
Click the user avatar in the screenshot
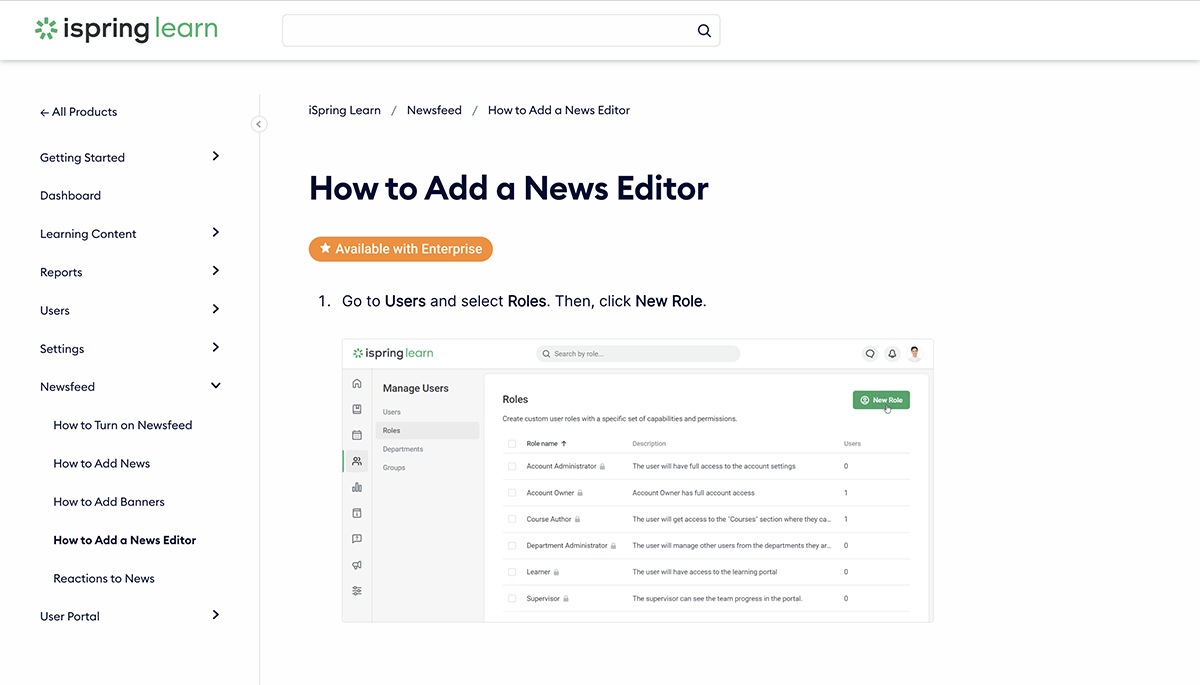[x=914, y=353]
